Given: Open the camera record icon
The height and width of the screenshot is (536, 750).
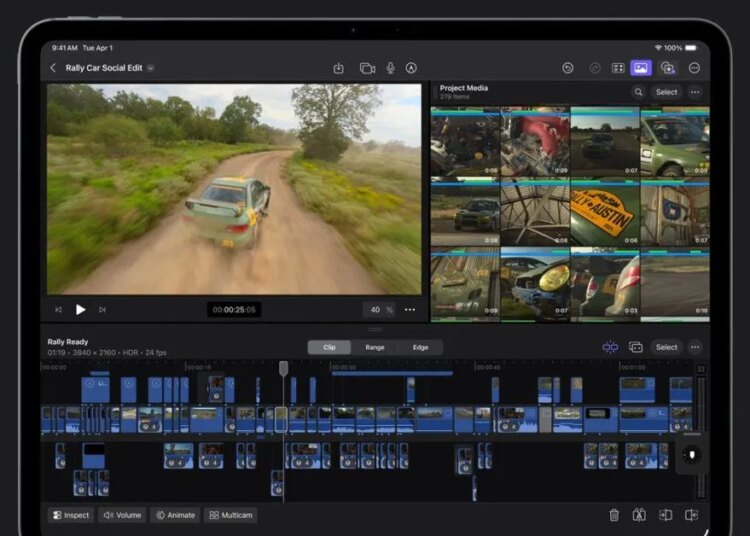Looking at the screenshot, I should (367, 68).
